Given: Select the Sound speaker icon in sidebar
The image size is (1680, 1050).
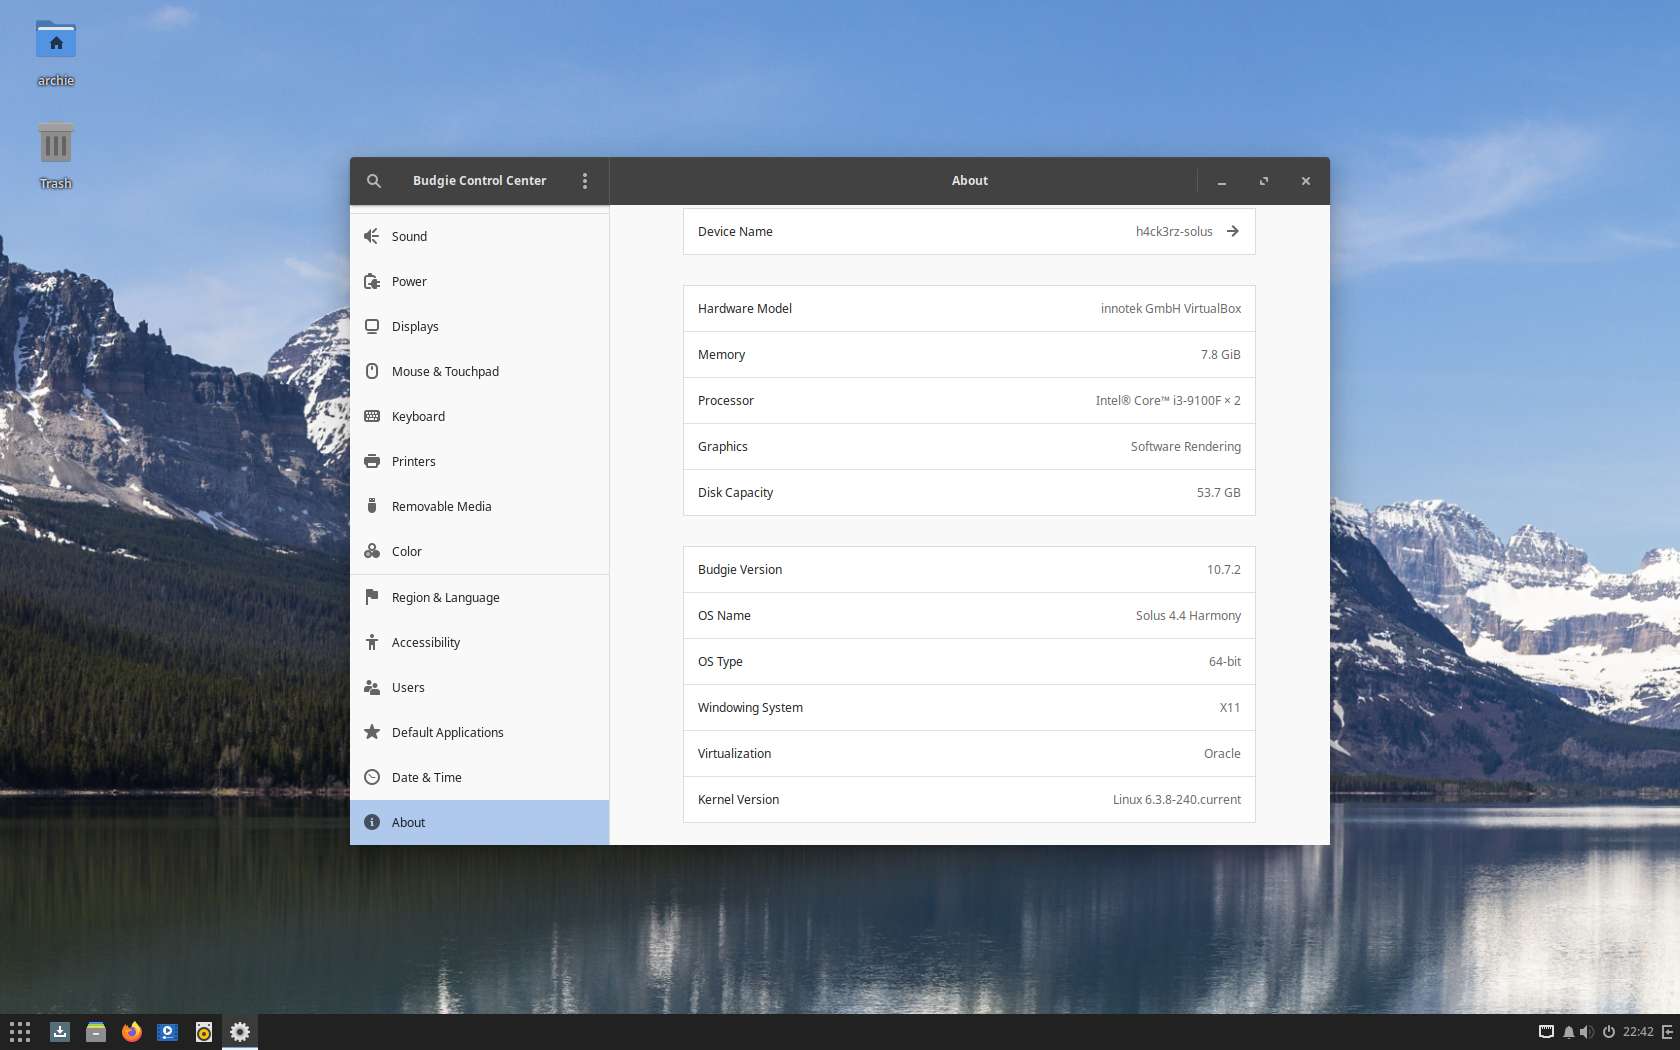Looking at the screenshot, I should coord(372,236).
